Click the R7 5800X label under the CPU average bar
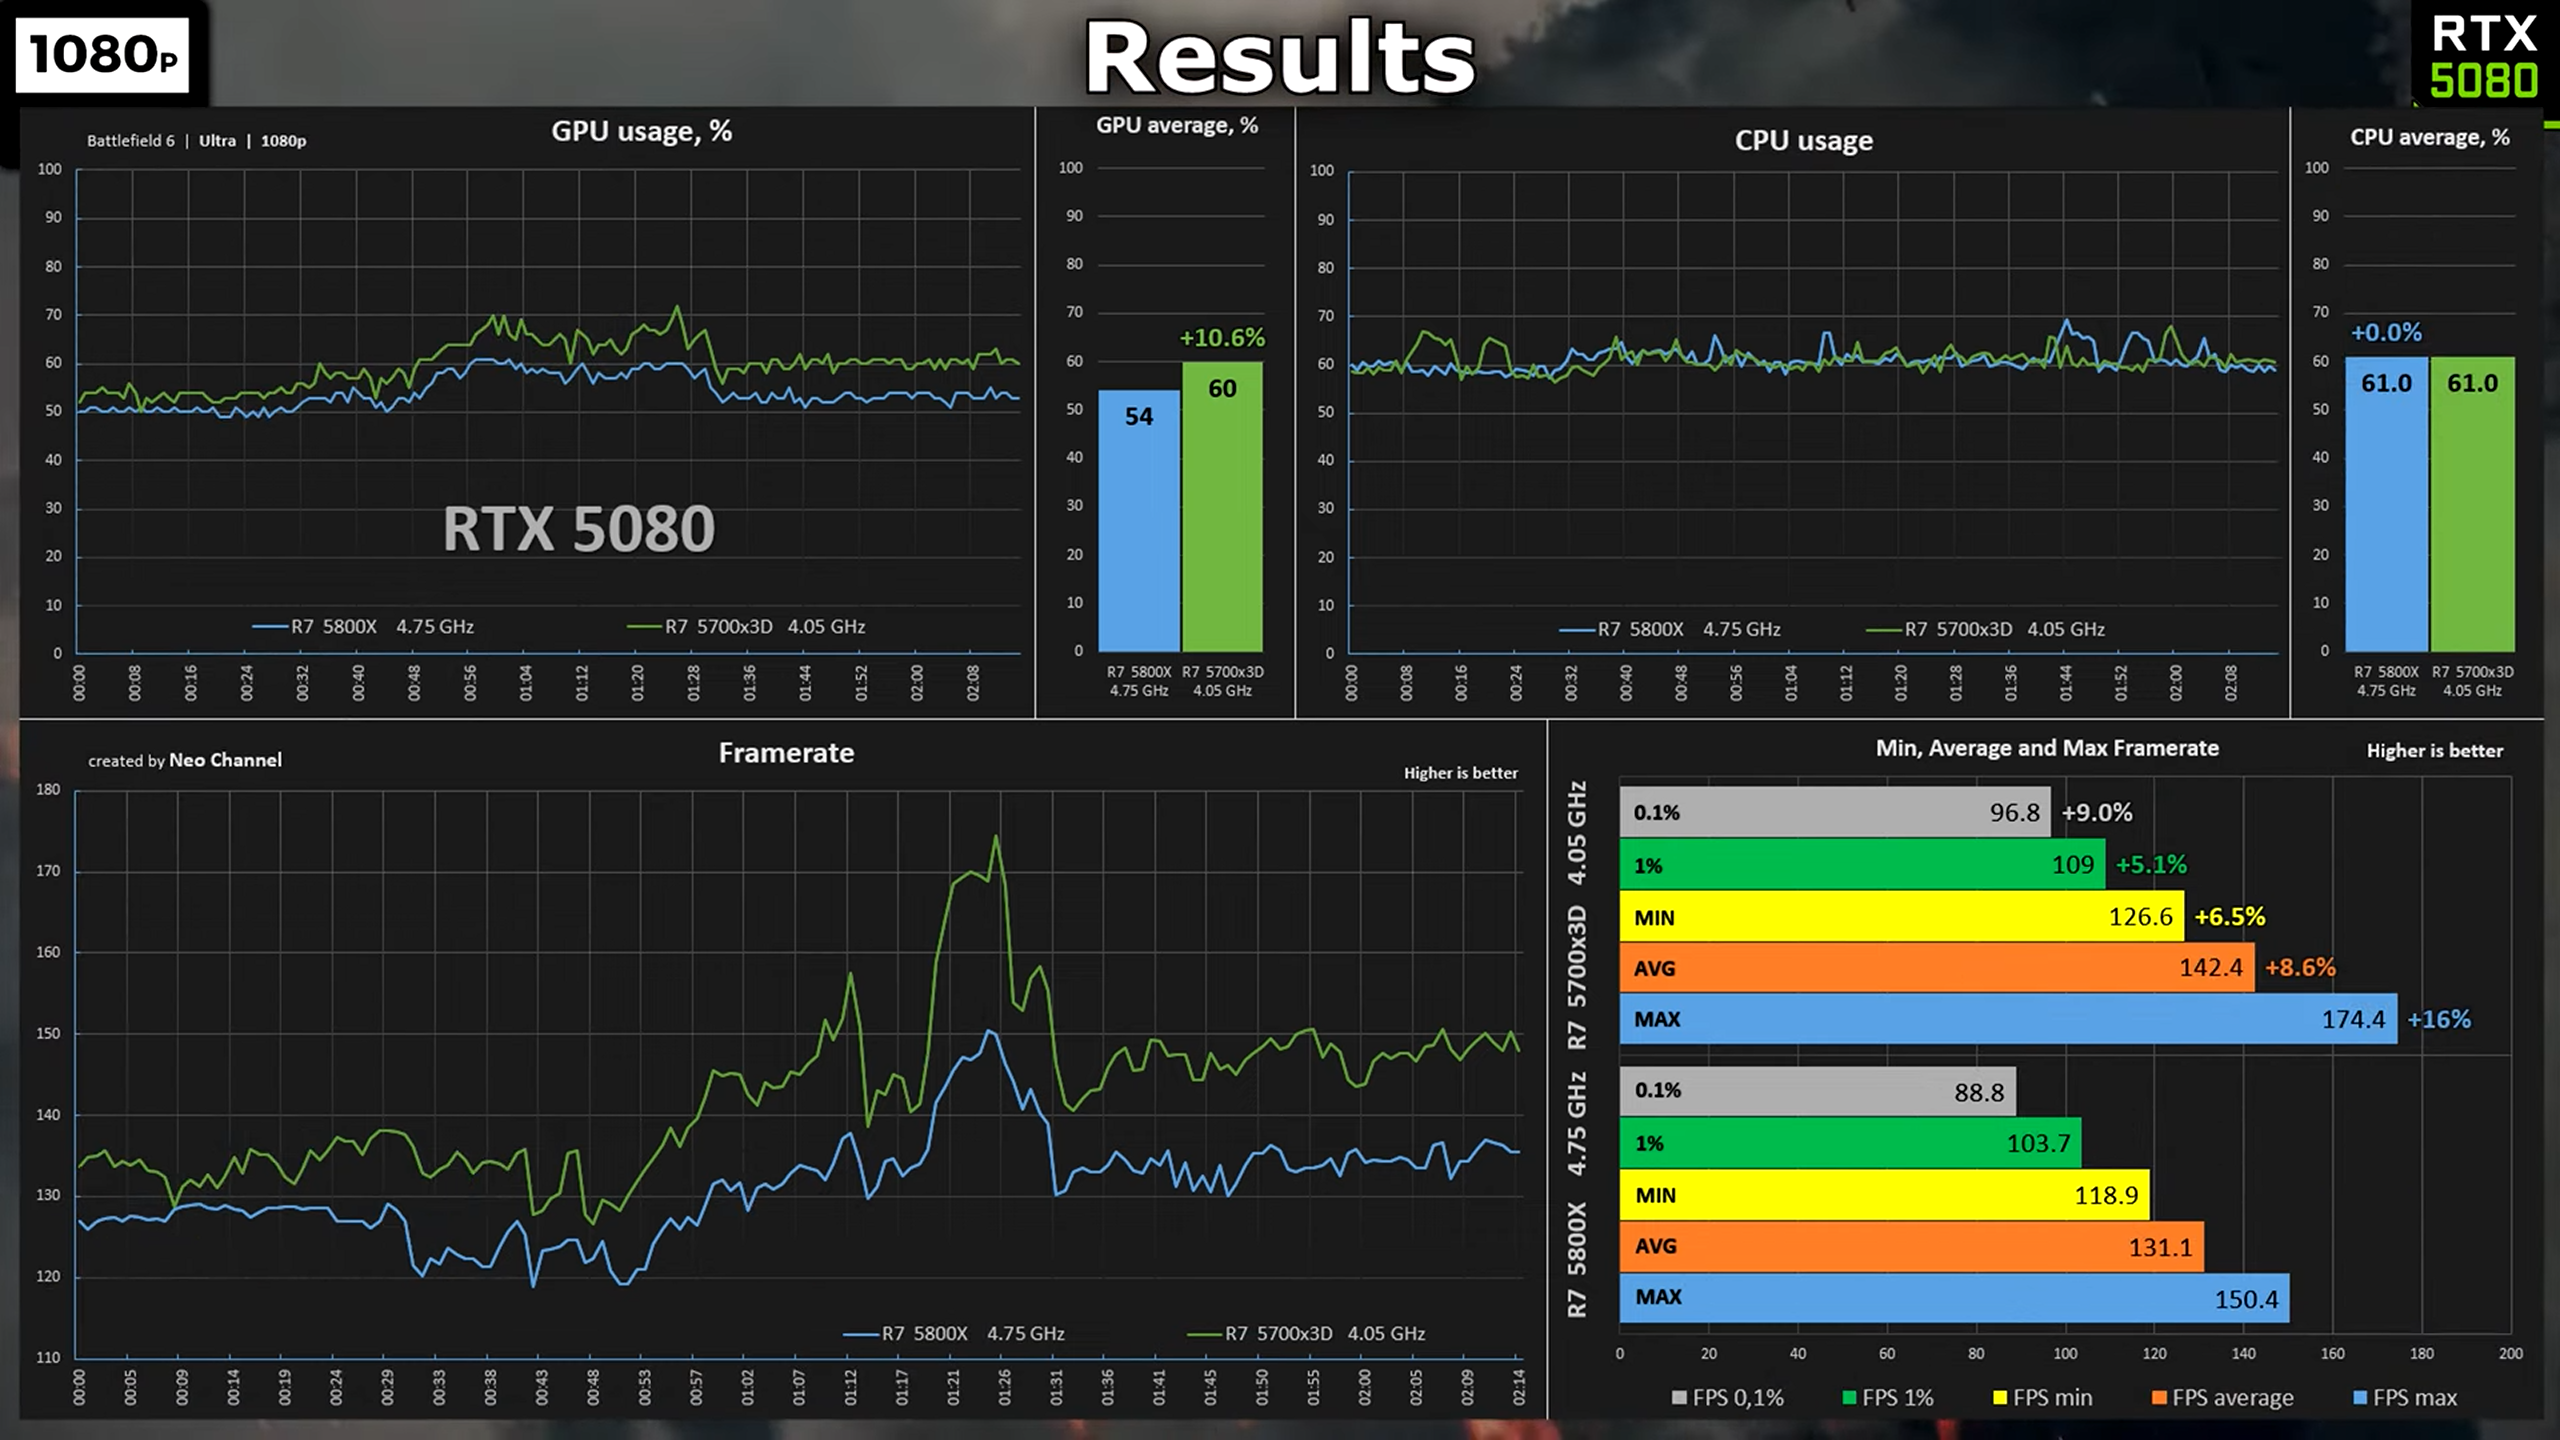The width and height of the screenshot is (2560, 1440). coord(2386,681)
